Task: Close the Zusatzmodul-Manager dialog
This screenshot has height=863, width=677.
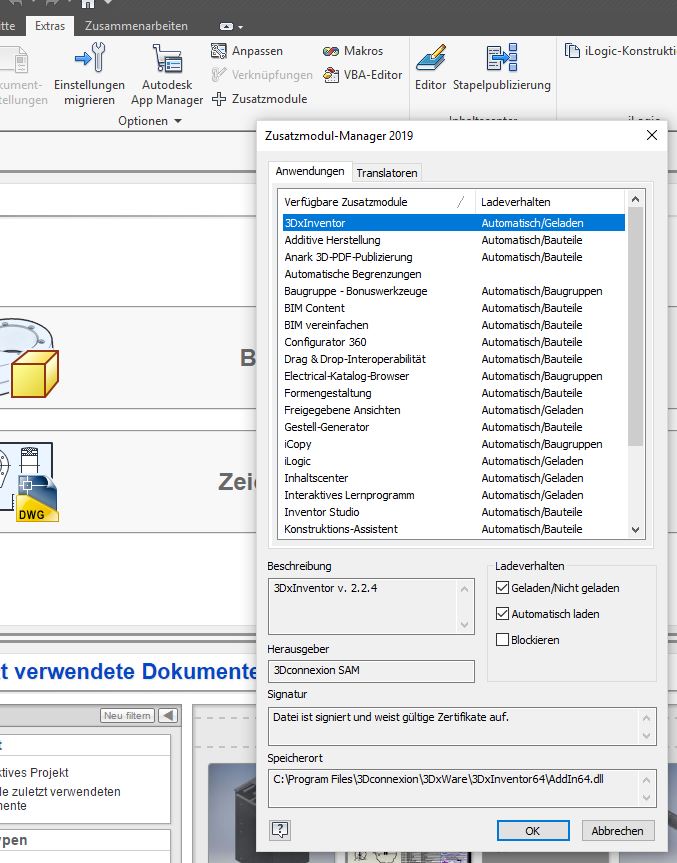Action: tap(652, 135)
